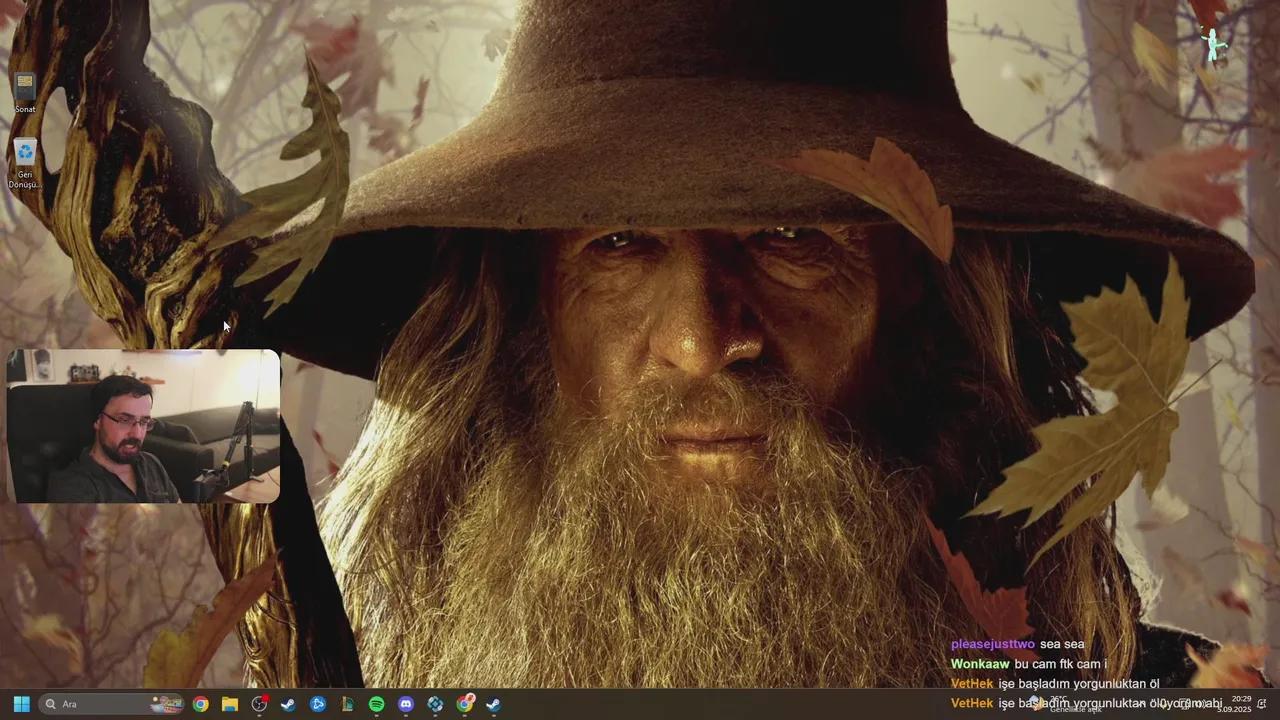Open the teal diamond-pattern app icon in taskbar
The image size is (1280, 720).
(x=435, y=704)
